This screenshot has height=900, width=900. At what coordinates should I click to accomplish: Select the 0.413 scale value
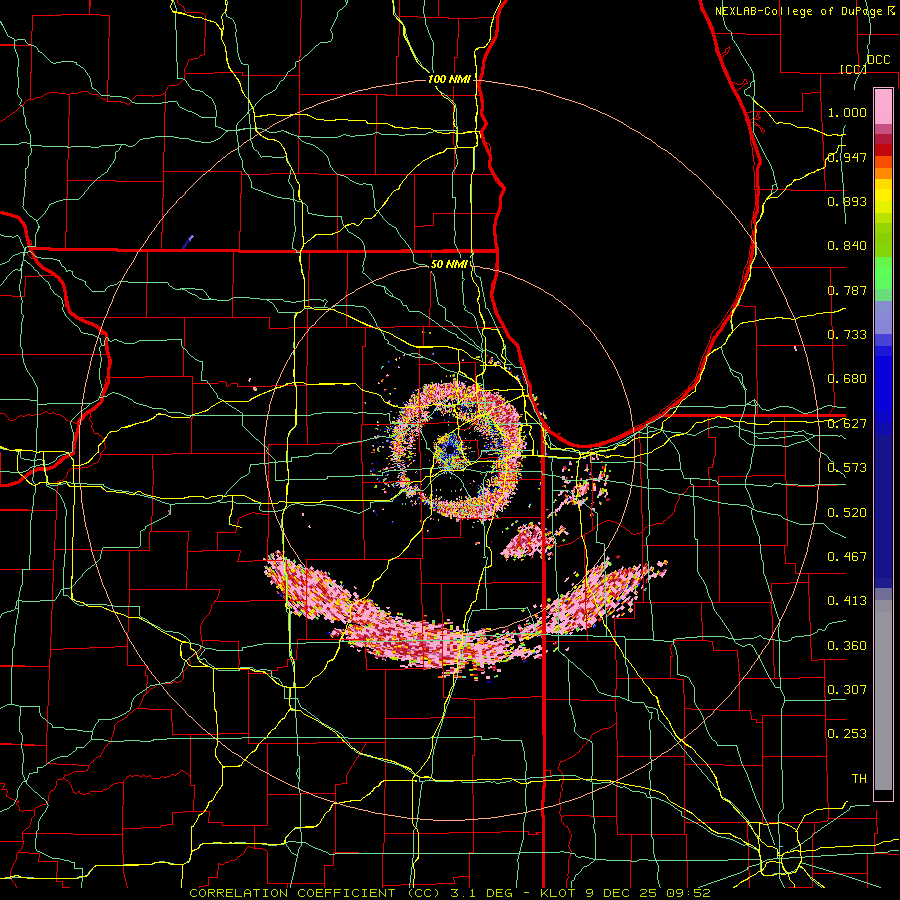pos(847,601)
